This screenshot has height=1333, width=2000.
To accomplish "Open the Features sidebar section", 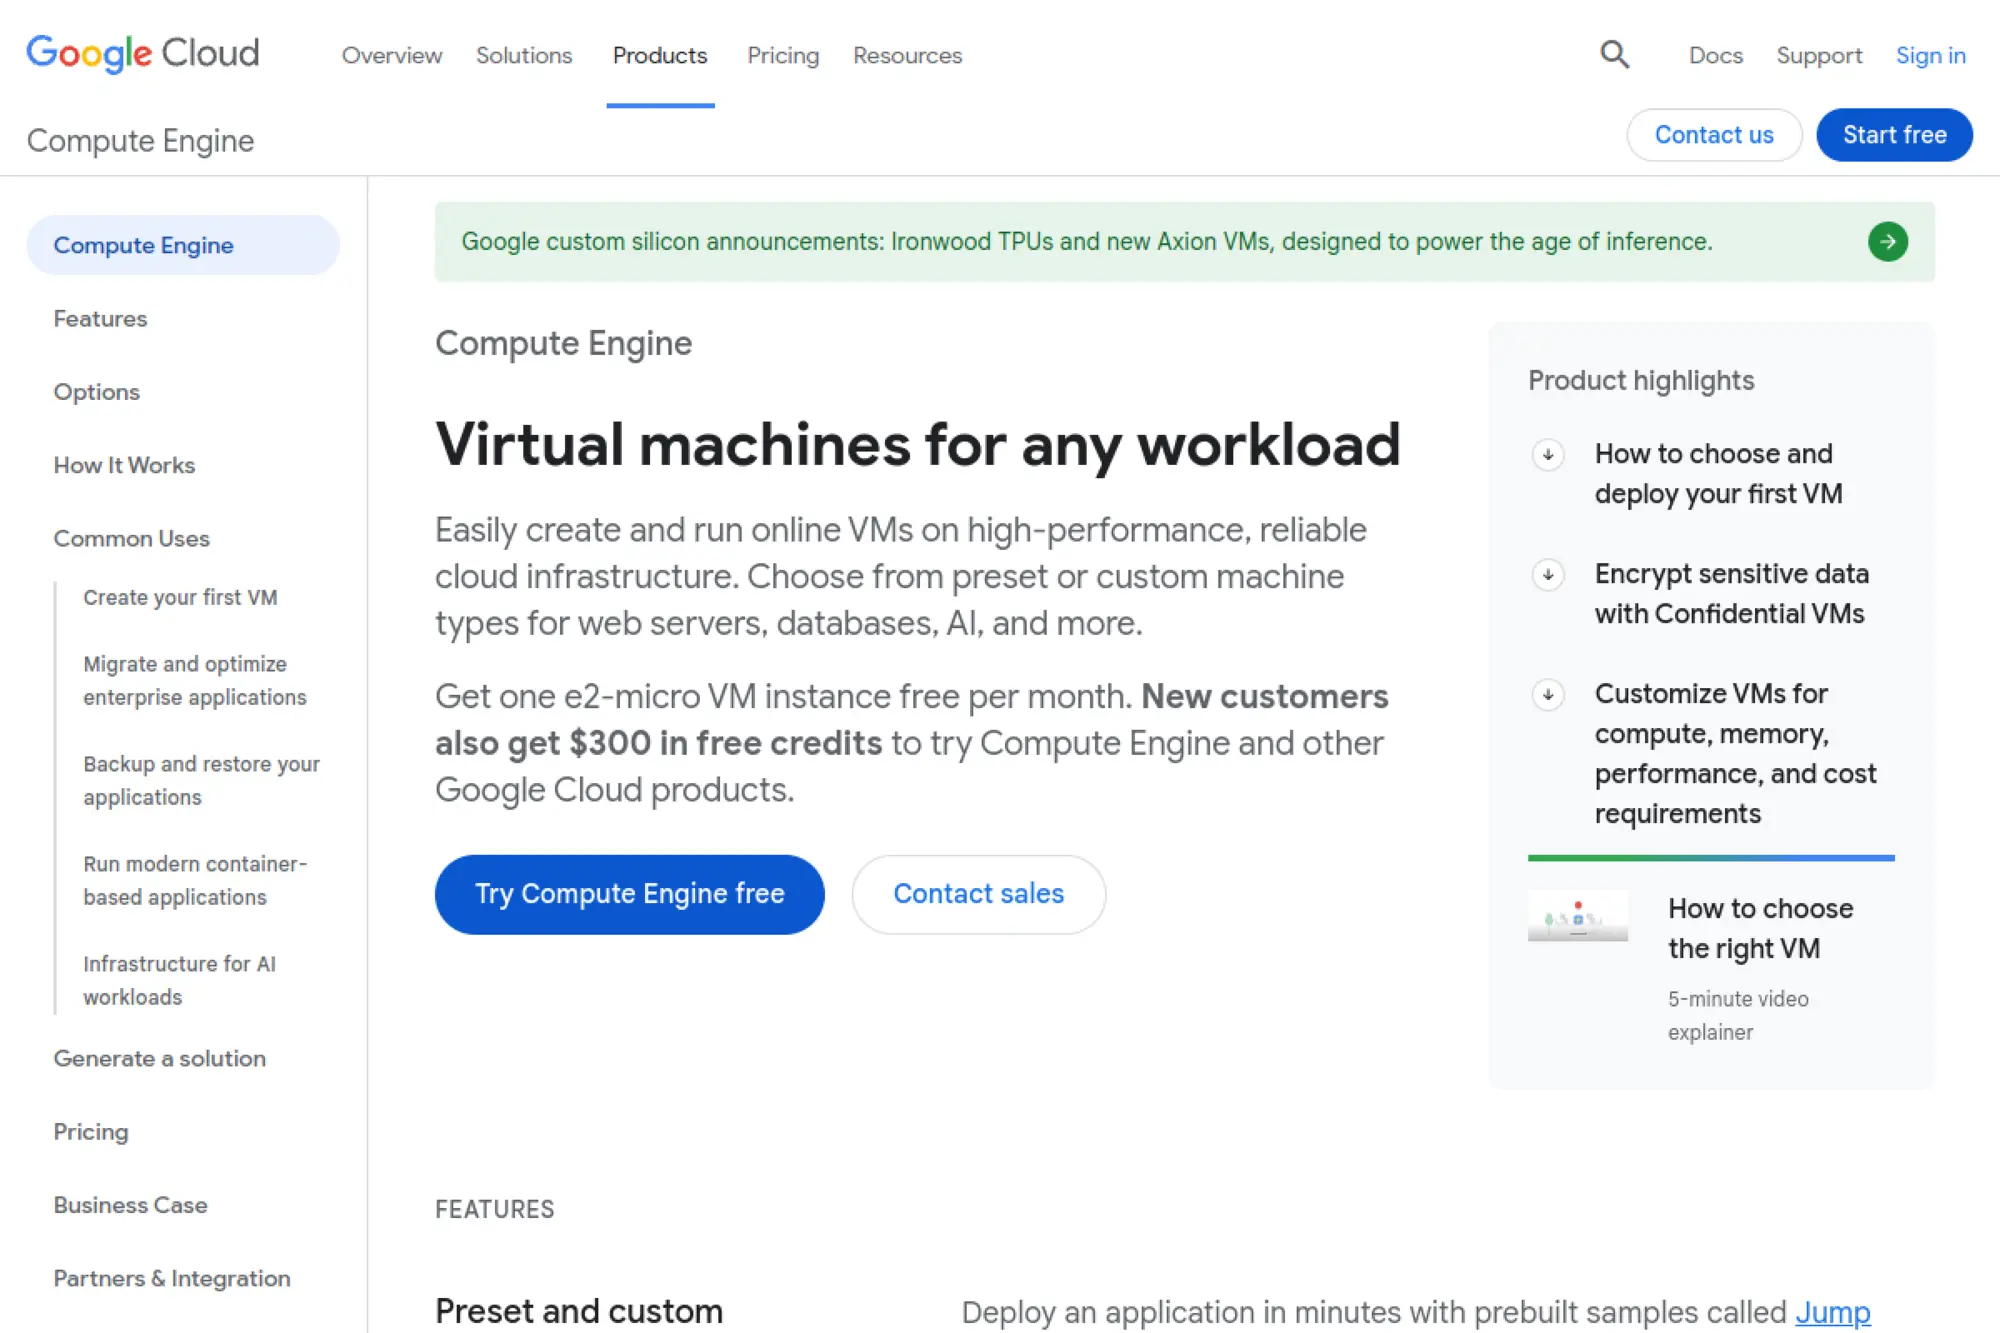I will 99,318.
